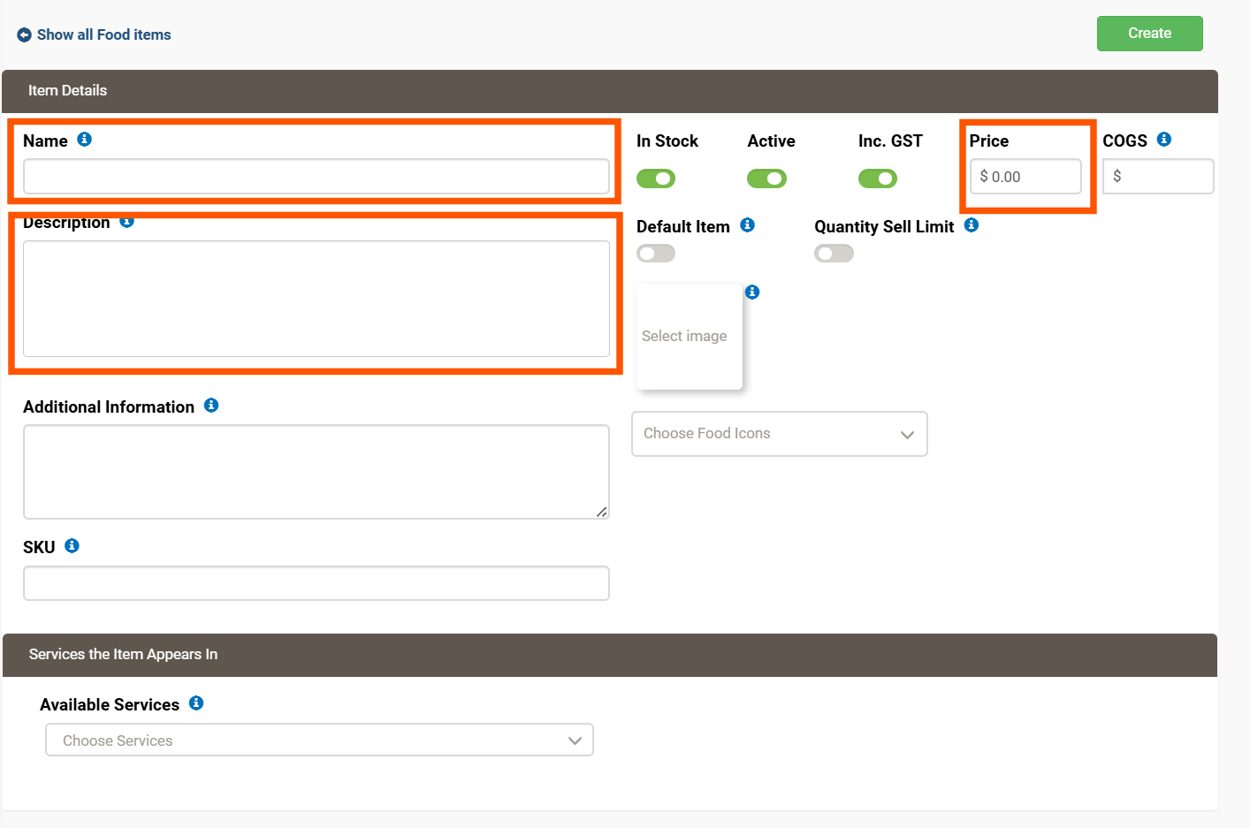Click the info icon next to Additional Information
The height and width of the screenshot is (828, 1250).
pos(211,406)
